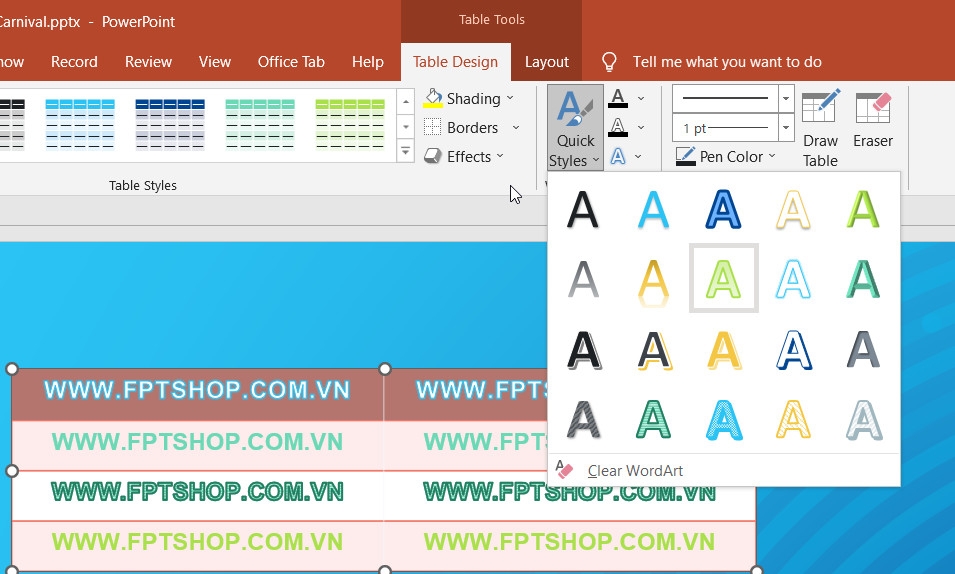
Task: Open the table Effects dropdown
Action: [x=464, y=157]
